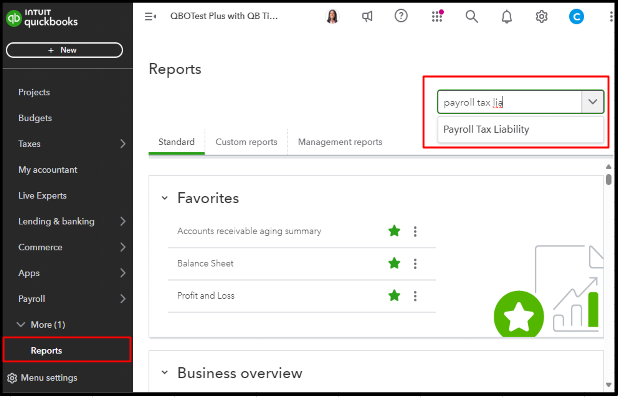Viewport: 618px width, 397px height.
Task: Expand the Payroll menu chevron
Action: pyautogui.click(x=123, y=299)
